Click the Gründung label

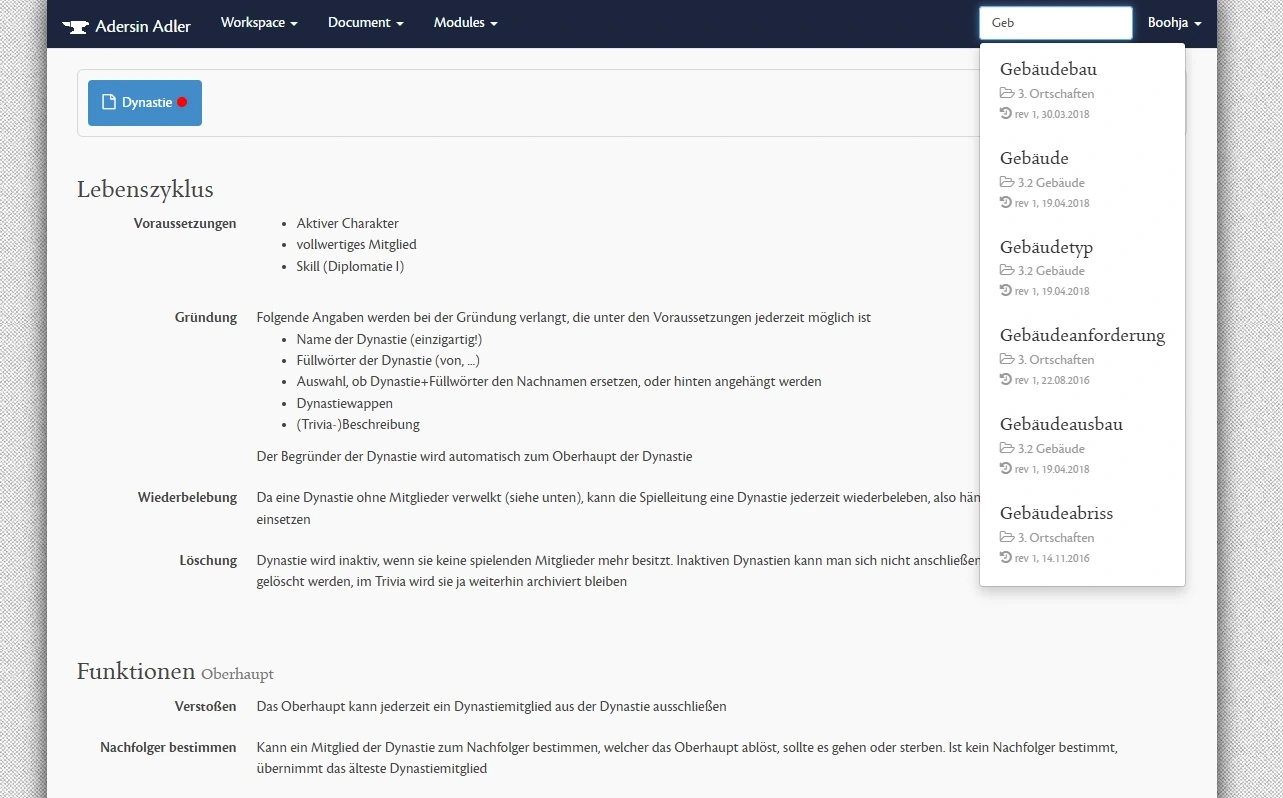pos(206,318)
